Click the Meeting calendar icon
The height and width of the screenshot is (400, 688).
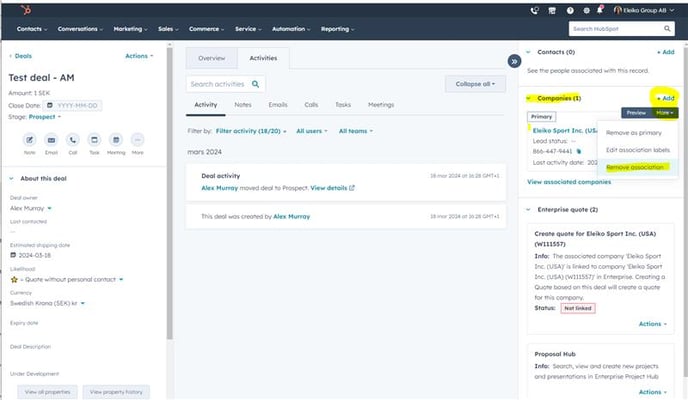pos(116,140)
